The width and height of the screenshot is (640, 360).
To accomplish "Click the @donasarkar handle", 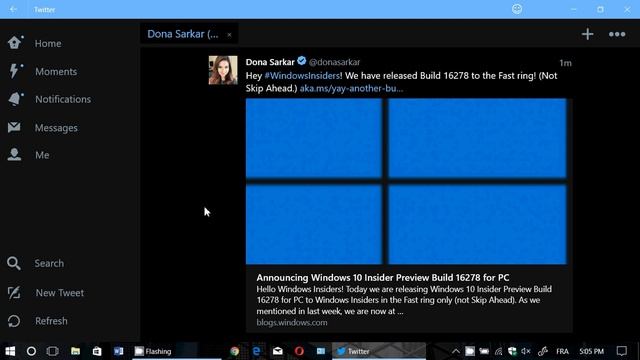I will (334, 62).
